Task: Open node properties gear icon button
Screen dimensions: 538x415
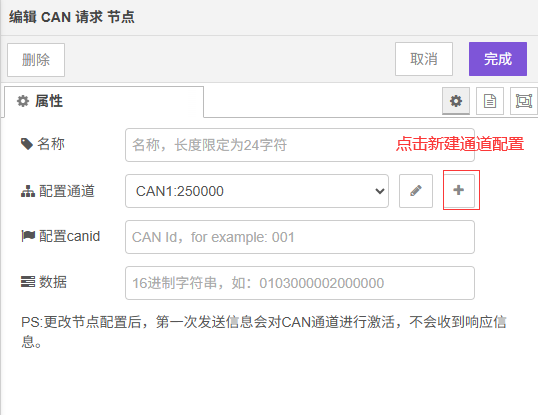Action: point(456,101)
